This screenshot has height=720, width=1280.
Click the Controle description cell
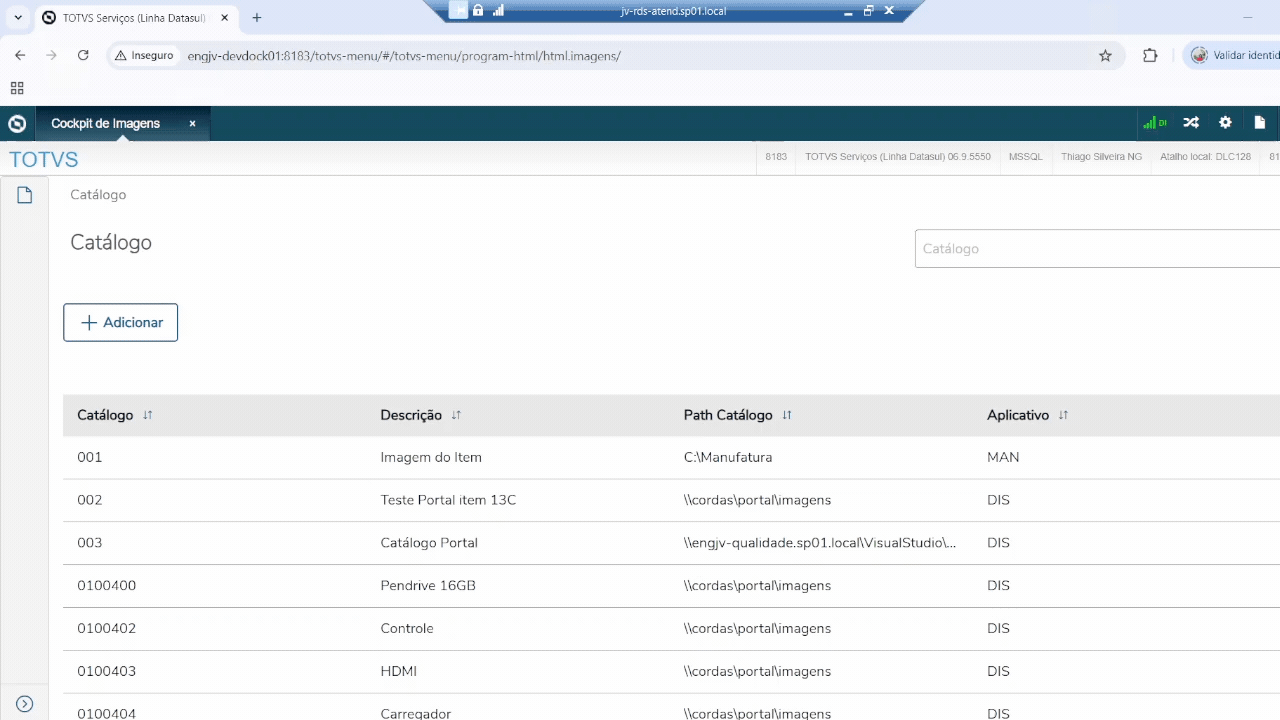coord(407,629)
